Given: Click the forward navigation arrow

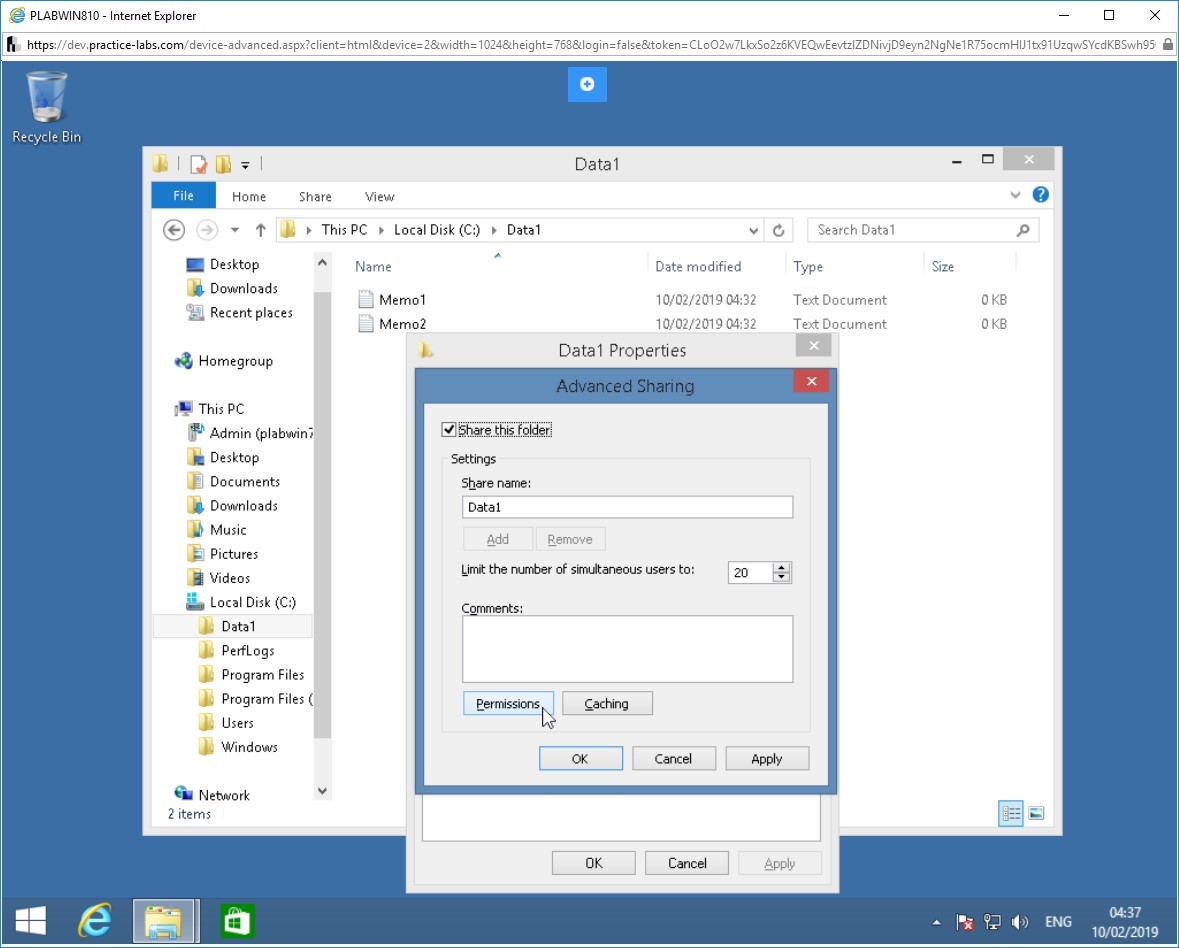Looking at the screenshot, I should coord(207,230).
